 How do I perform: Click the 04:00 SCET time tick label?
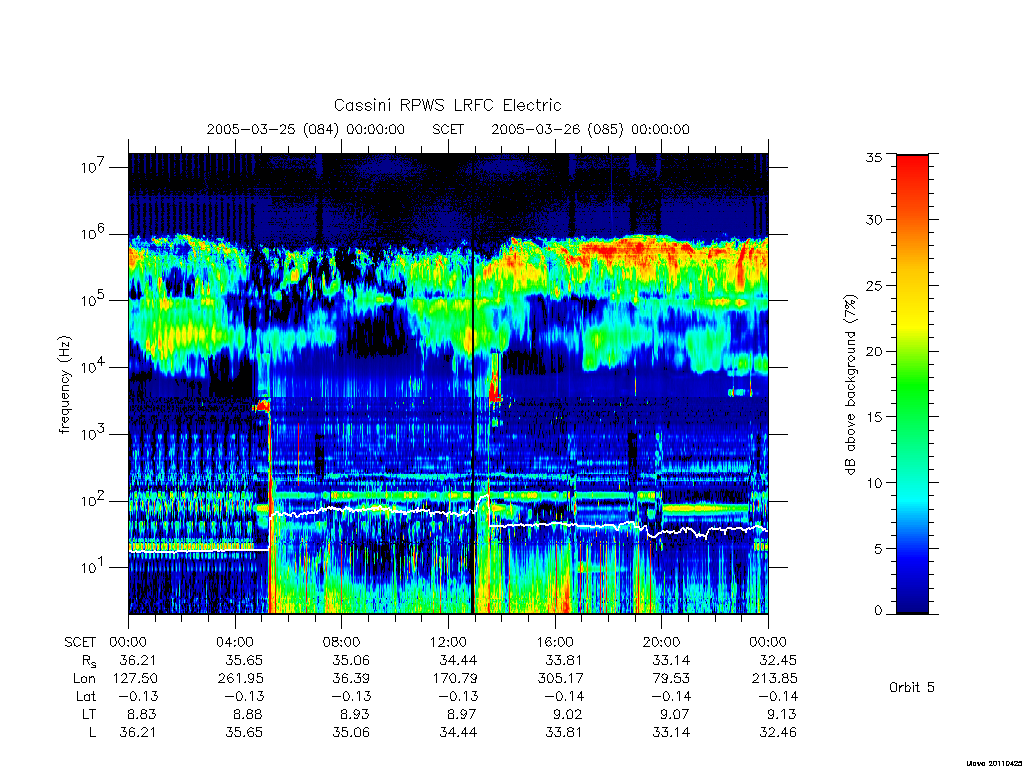pyautogui.click(x=235, y=642)
